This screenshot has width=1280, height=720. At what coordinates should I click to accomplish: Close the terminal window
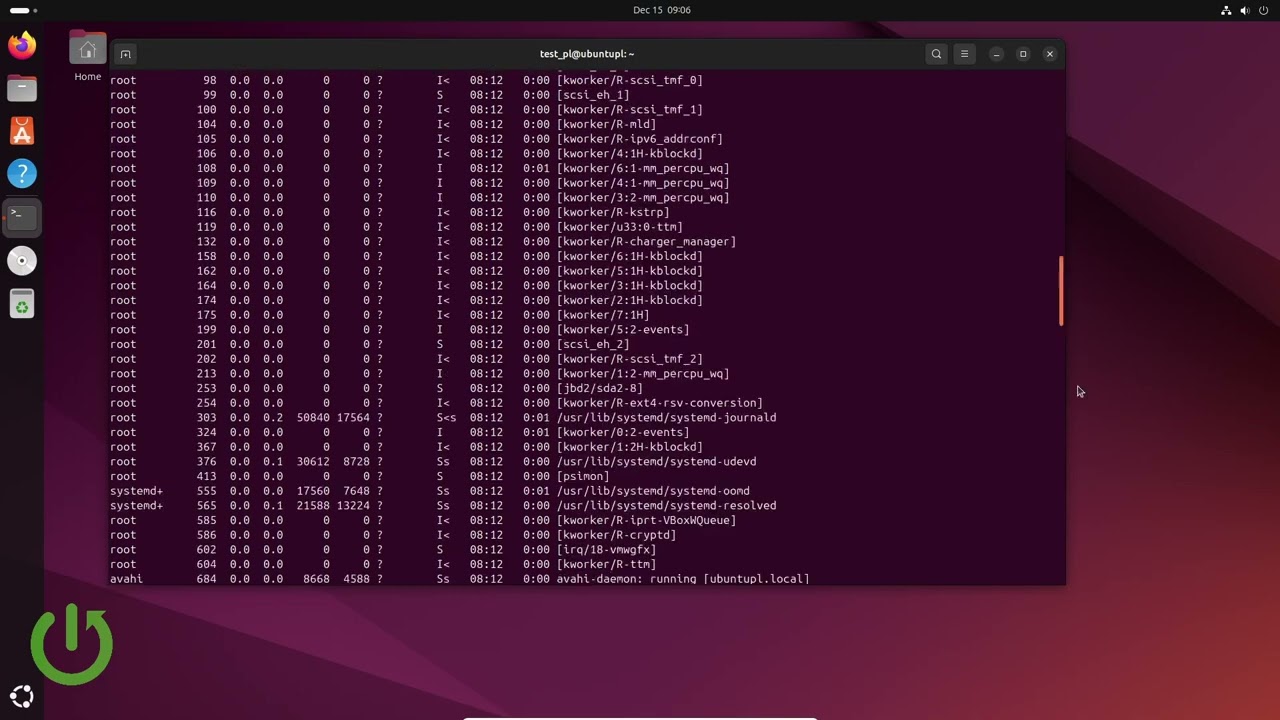pyautogui.click(x=1050, y=54)
